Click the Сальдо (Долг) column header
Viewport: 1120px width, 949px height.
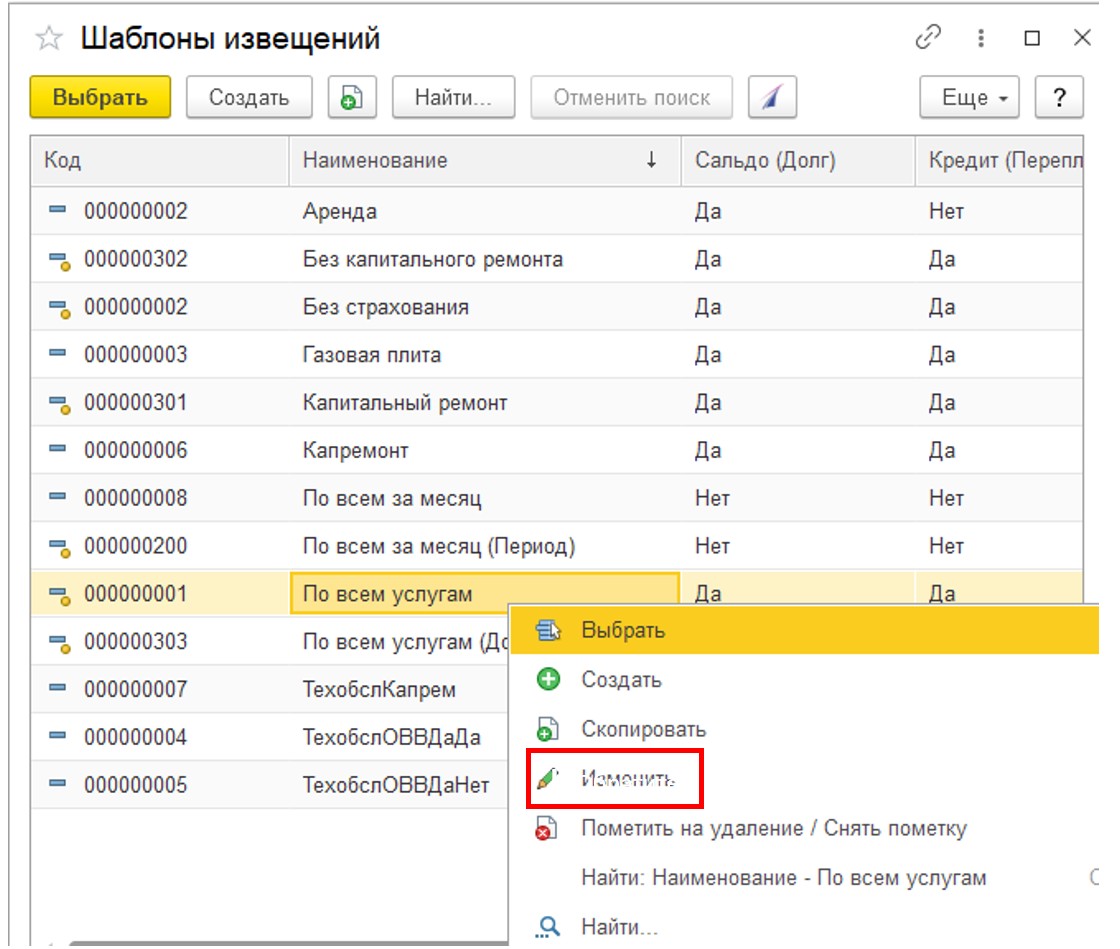[x=798, y=160]
